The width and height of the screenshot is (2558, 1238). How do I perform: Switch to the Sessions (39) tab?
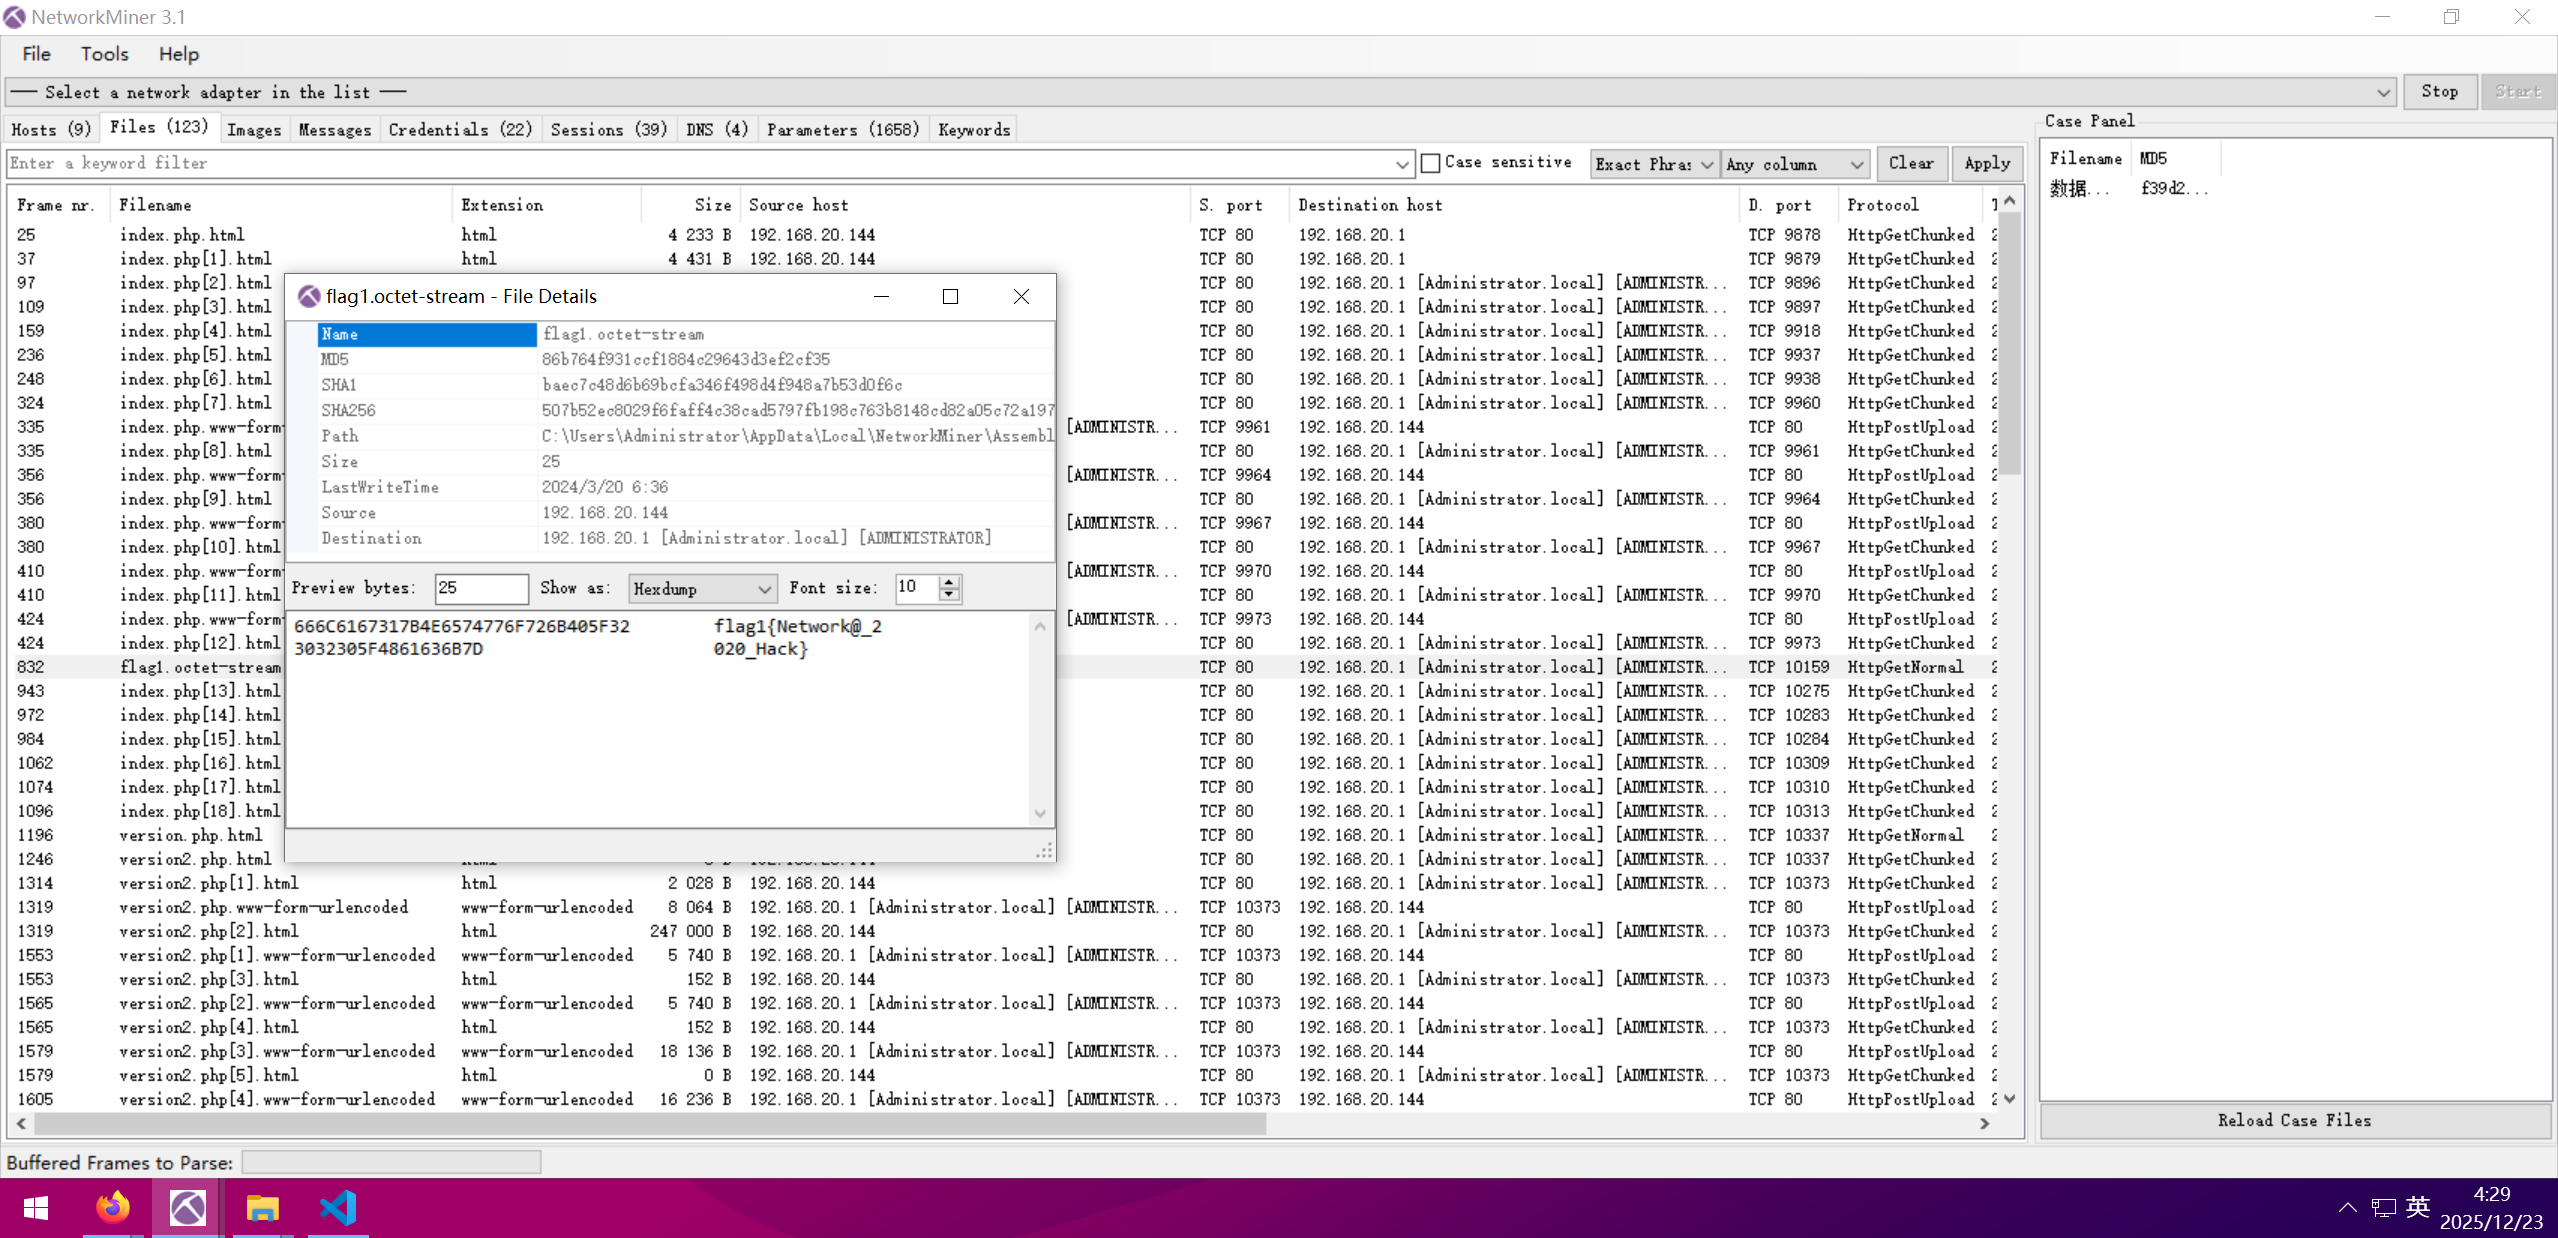click(x=609, y=129)
